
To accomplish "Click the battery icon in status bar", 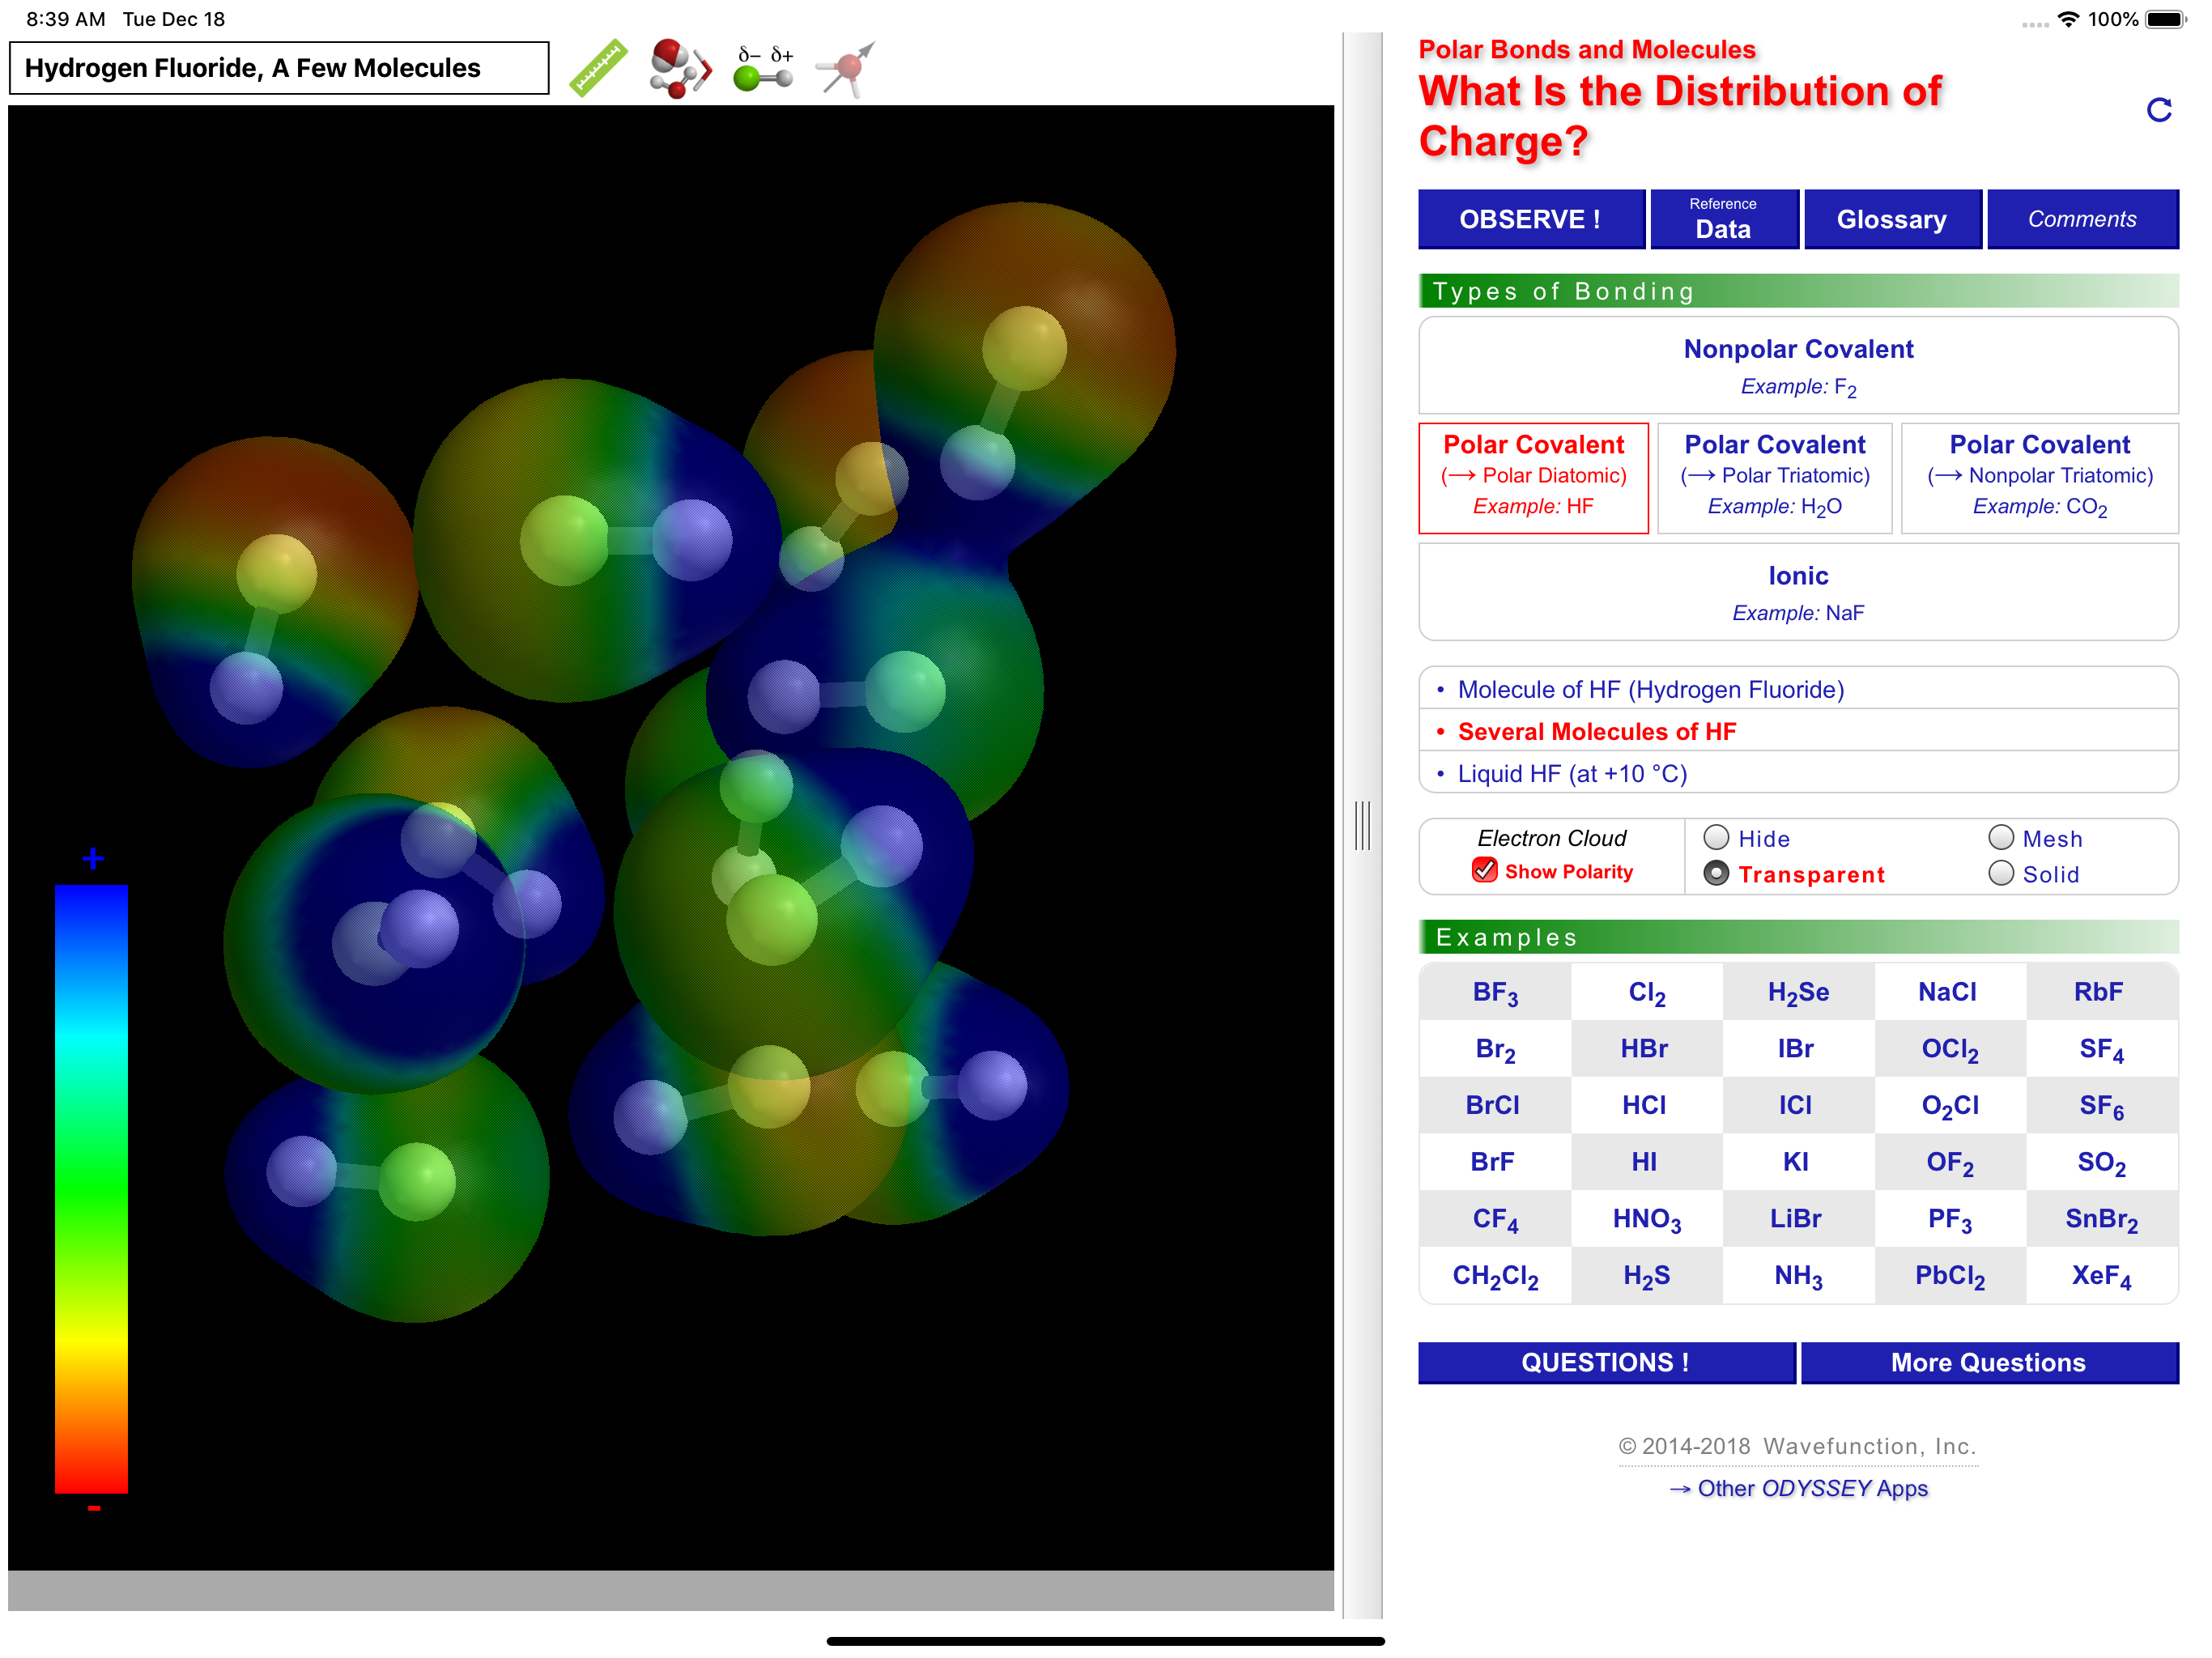I will [2165, 19].
